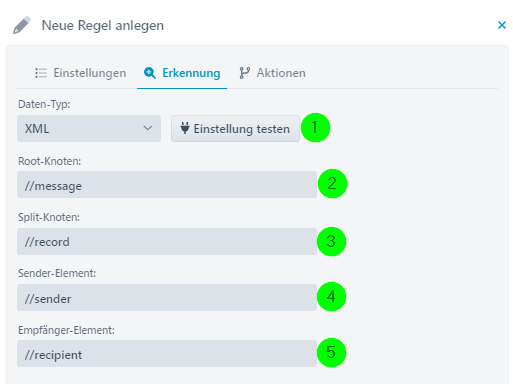The width and height of the screenshot is (513, 384).
Task: Click the green marker number 2
Action: tap(332, 184)
